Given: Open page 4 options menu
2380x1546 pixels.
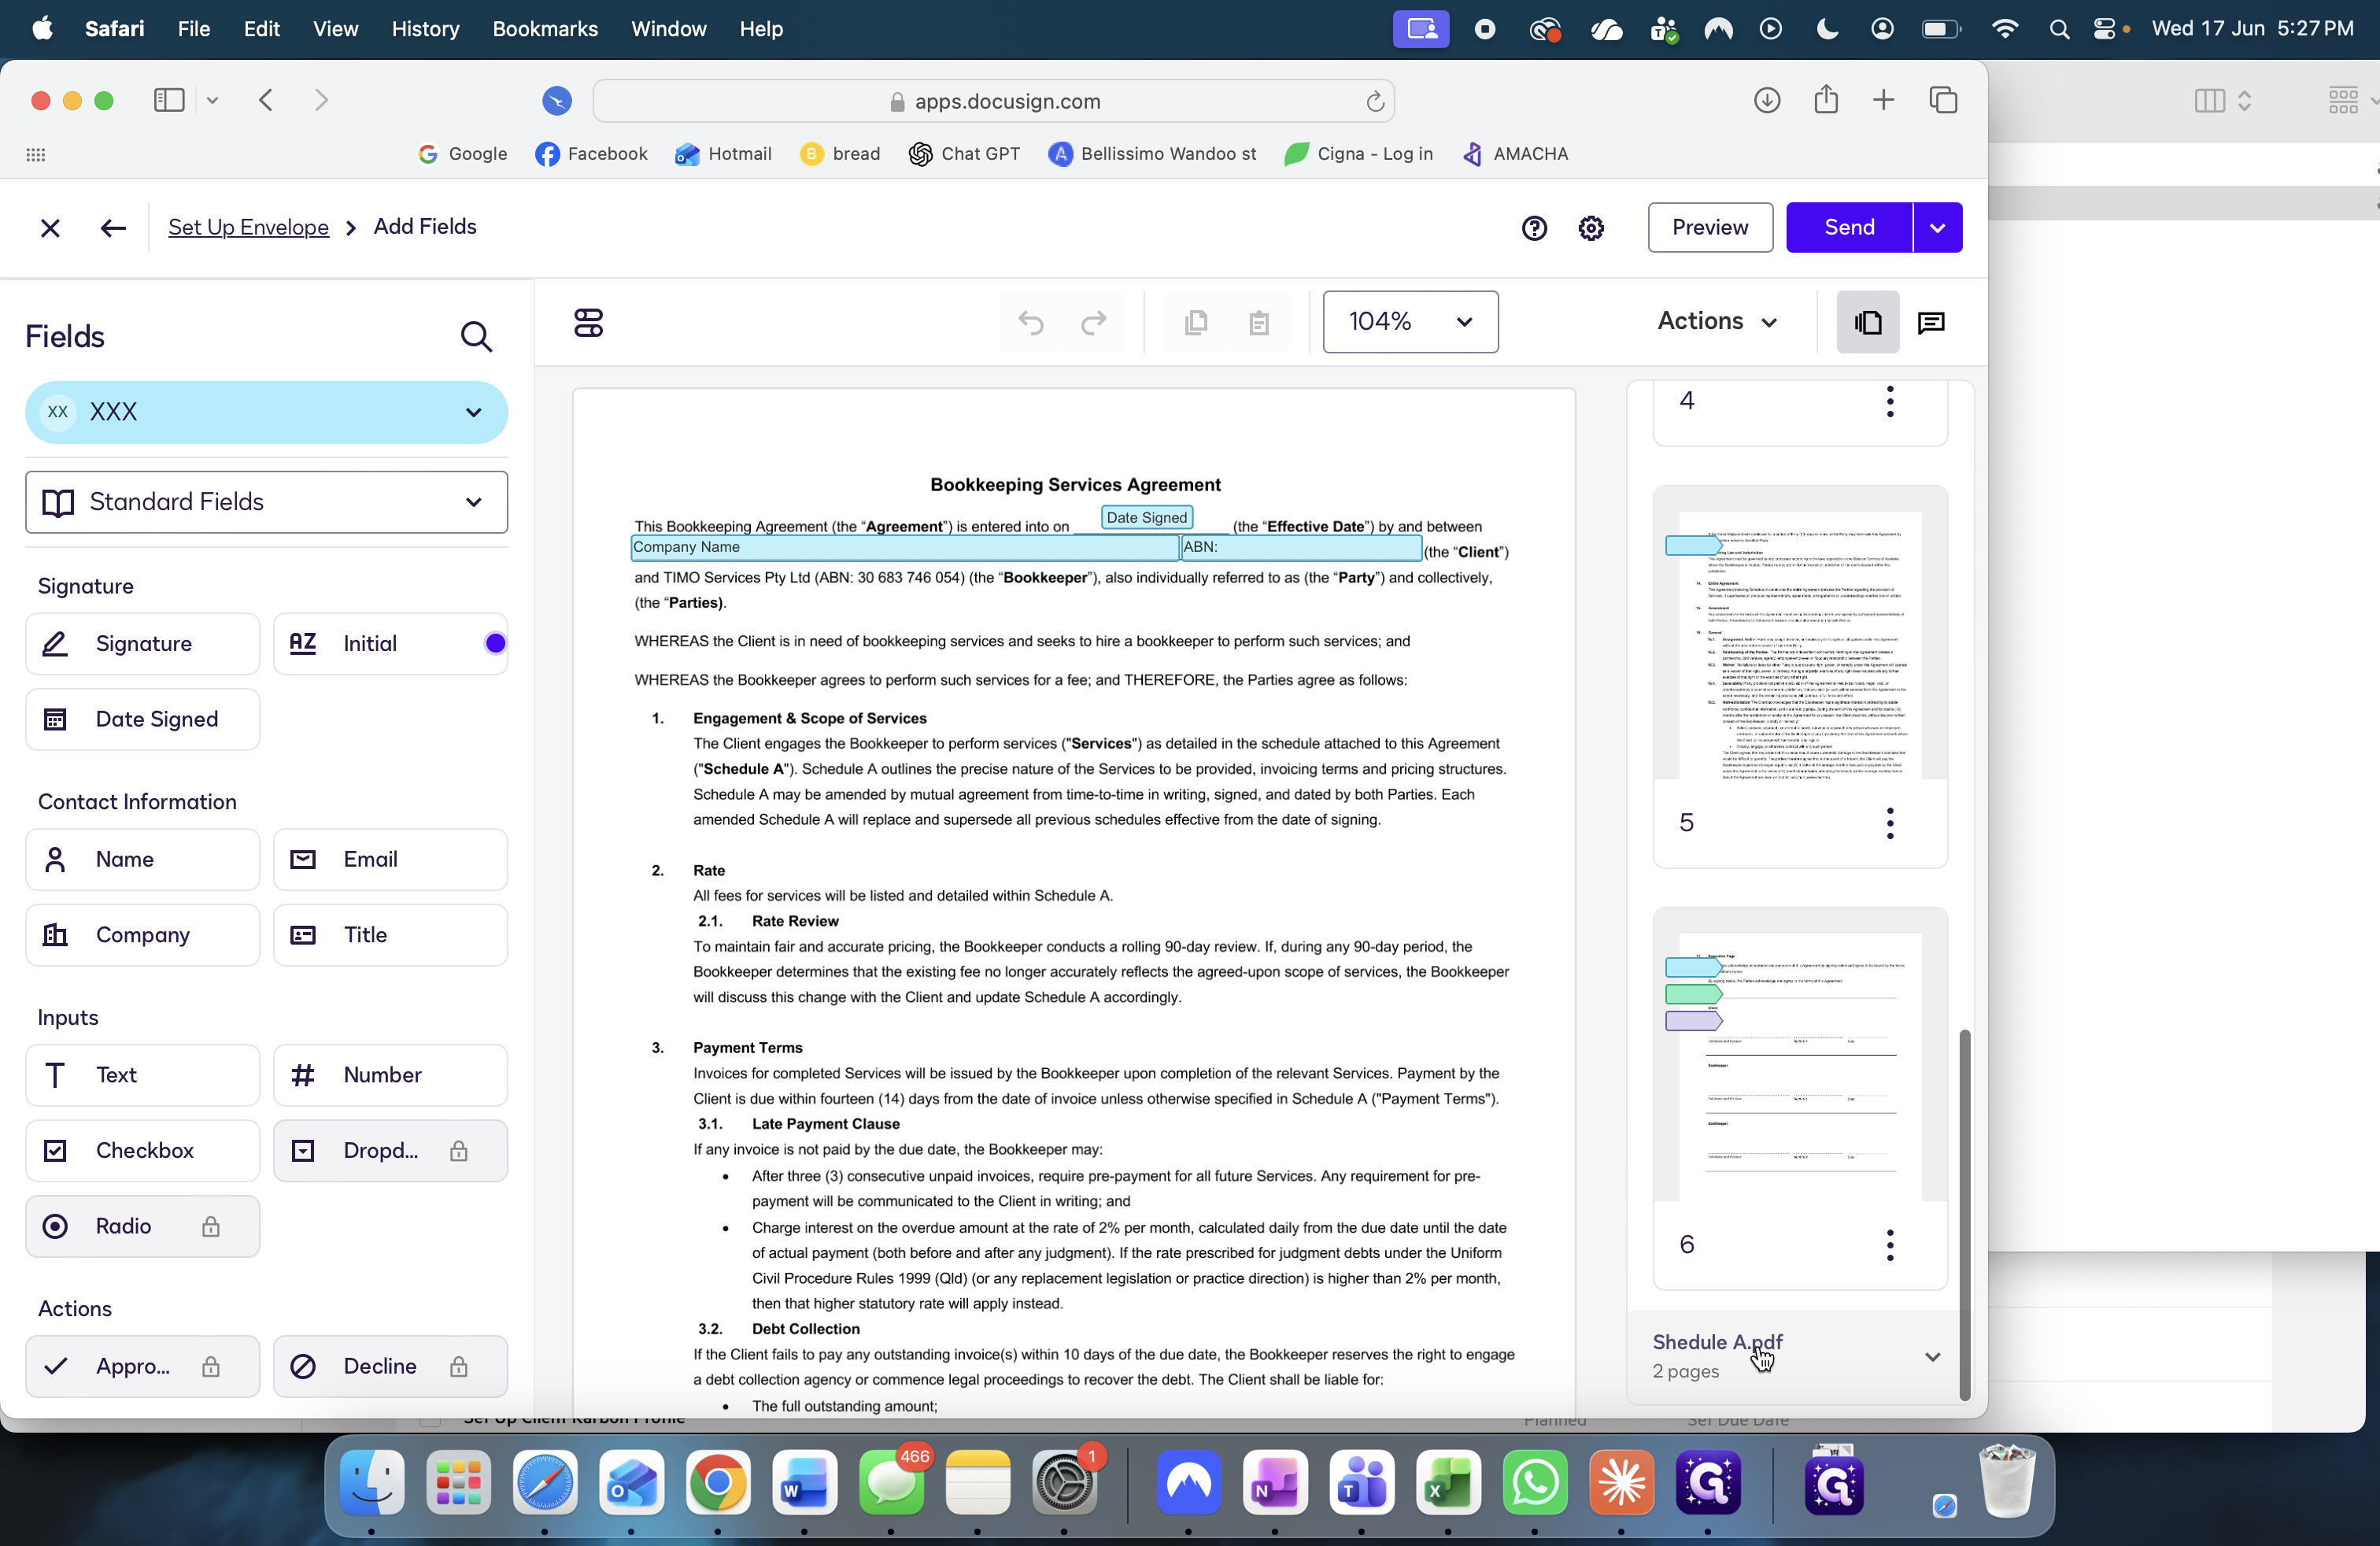Looking at the screenshot, I should click(x=1889, y=402).
